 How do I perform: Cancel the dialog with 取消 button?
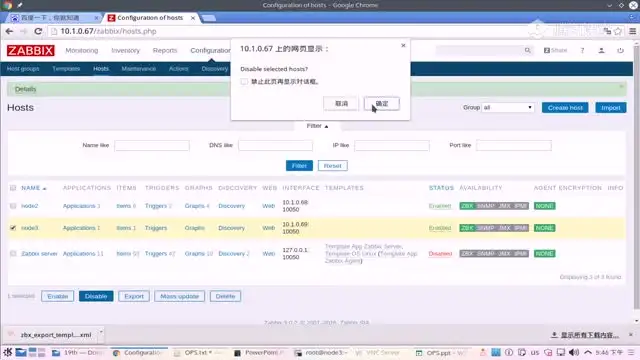pyautogui.click(x=341, y=104)
